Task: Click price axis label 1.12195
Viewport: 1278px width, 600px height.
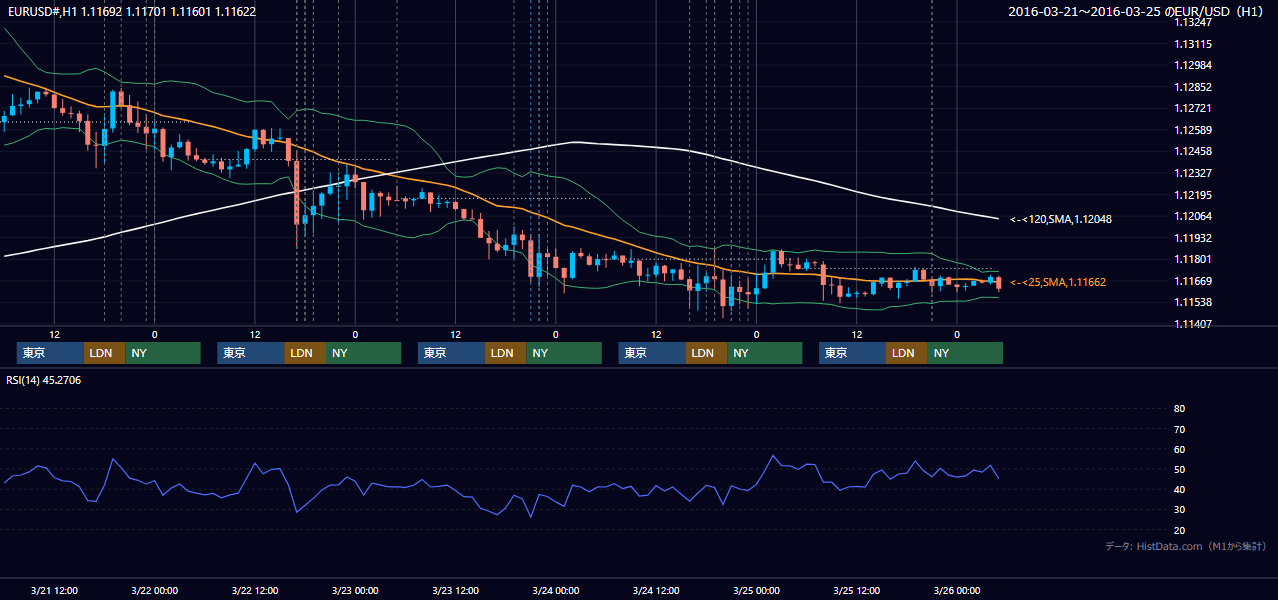Action: click(x=1193, y=195)
